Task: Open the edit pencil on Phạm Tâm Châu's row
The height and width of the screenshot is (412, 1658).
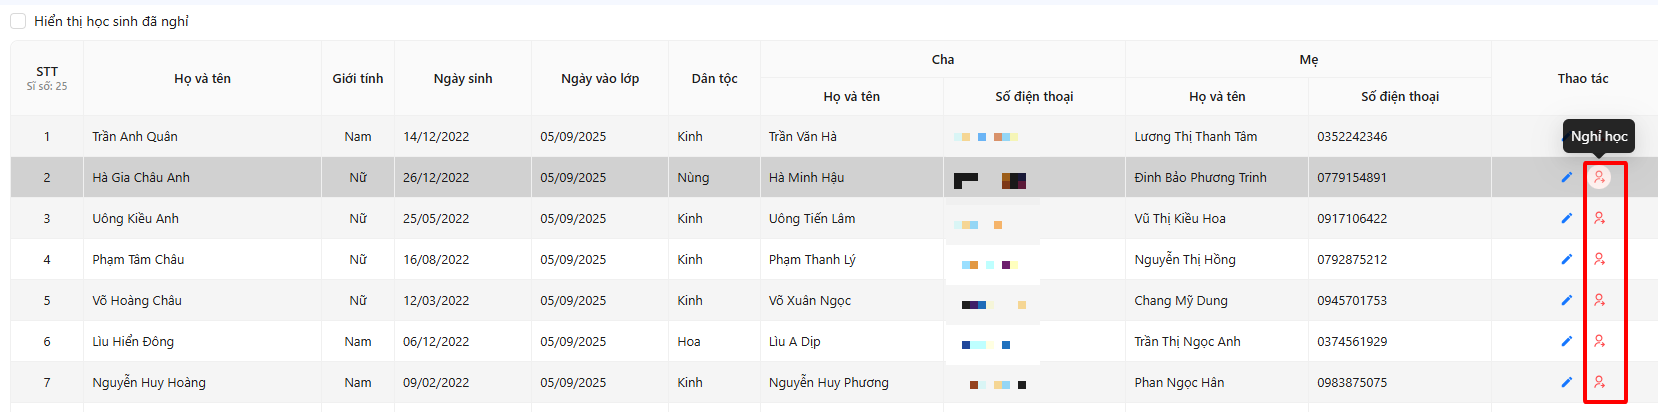Action: tap(1566, 259)
